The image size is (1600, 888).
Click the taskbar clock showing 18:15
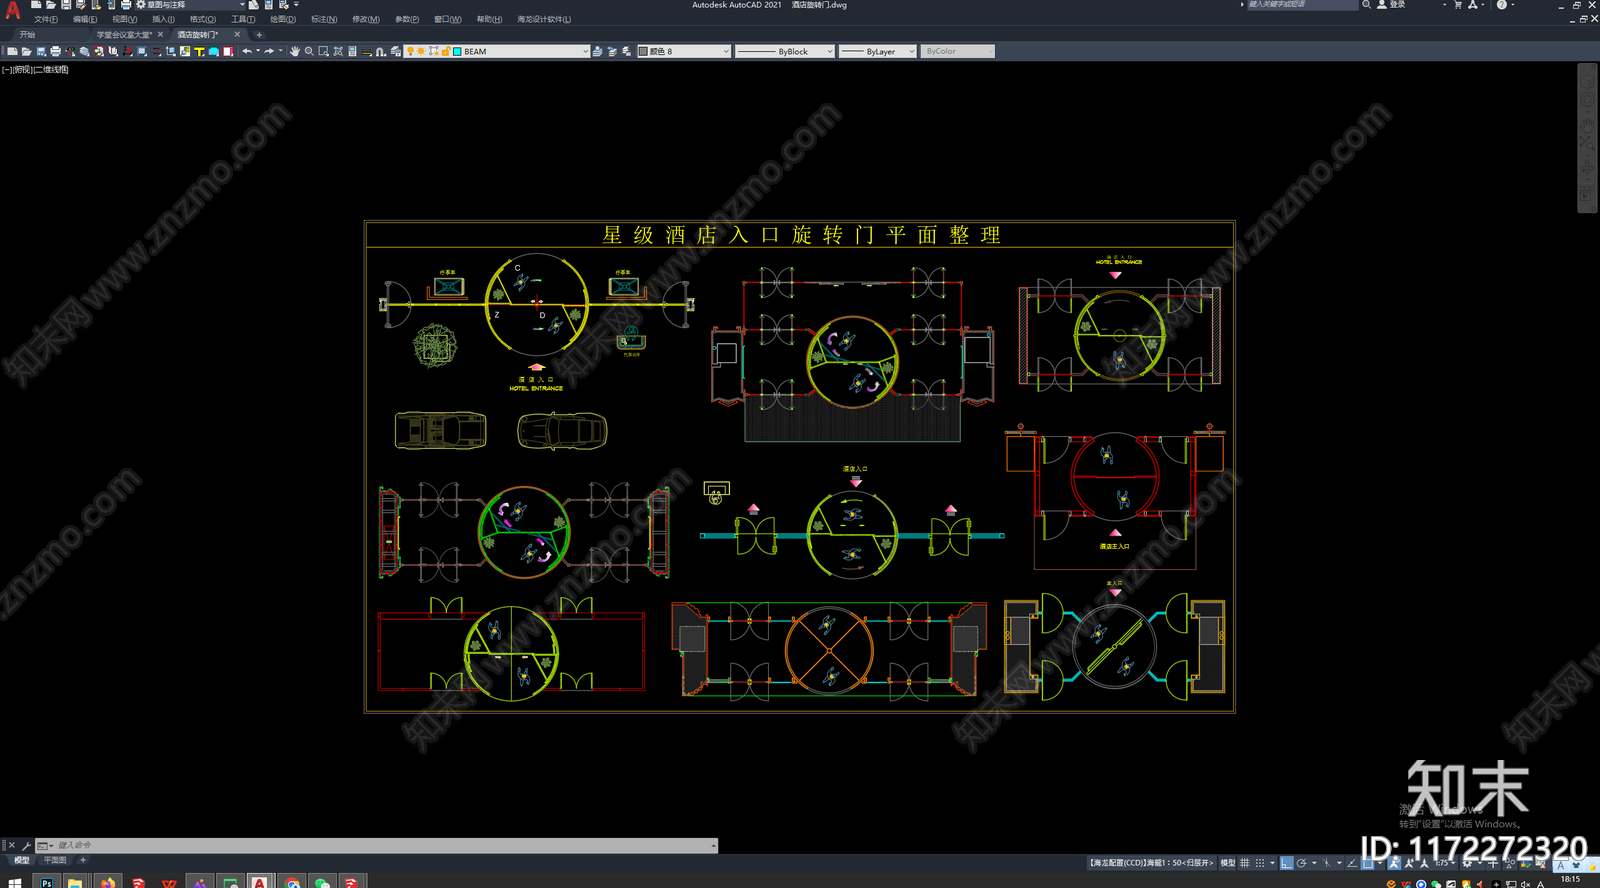point(1570,879)
